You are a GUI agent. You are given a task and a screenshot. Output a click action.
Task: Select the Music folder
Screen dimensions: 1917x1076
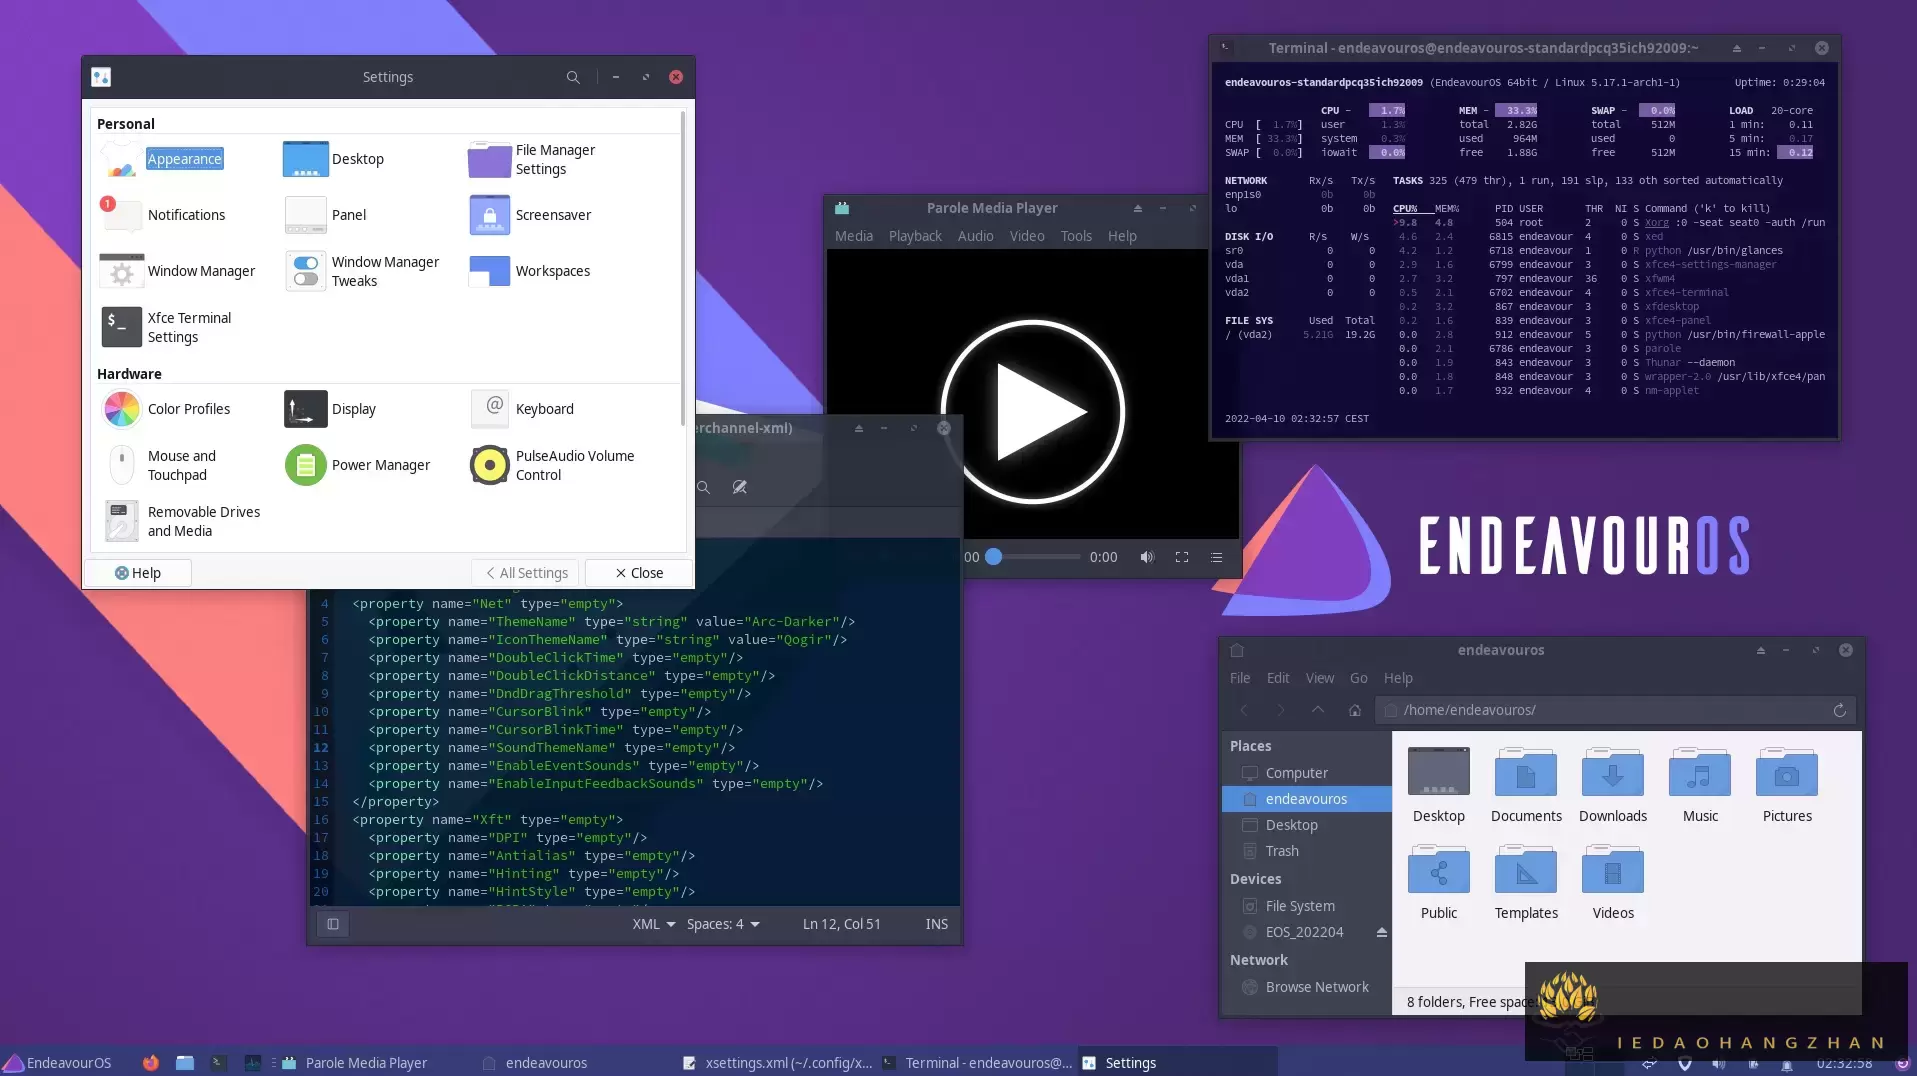1700,785
